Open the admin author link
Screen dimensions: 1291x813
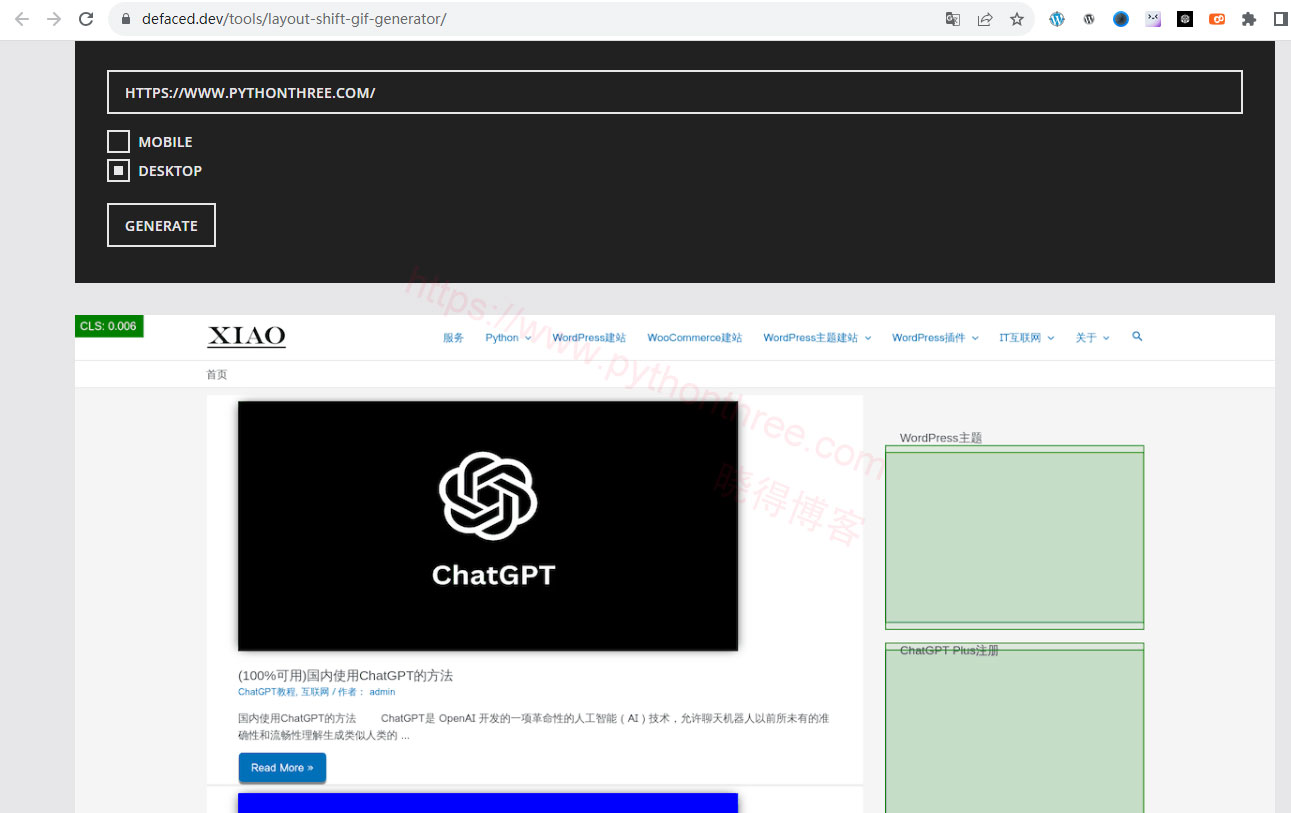pyautogui.click(x=382, y=692)
